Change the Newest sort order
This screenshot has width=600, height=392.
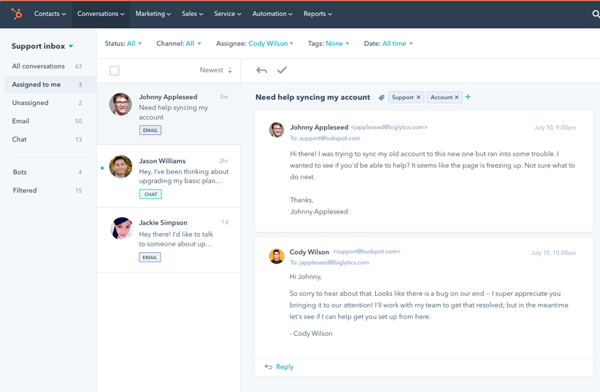(x=216, y=70)
